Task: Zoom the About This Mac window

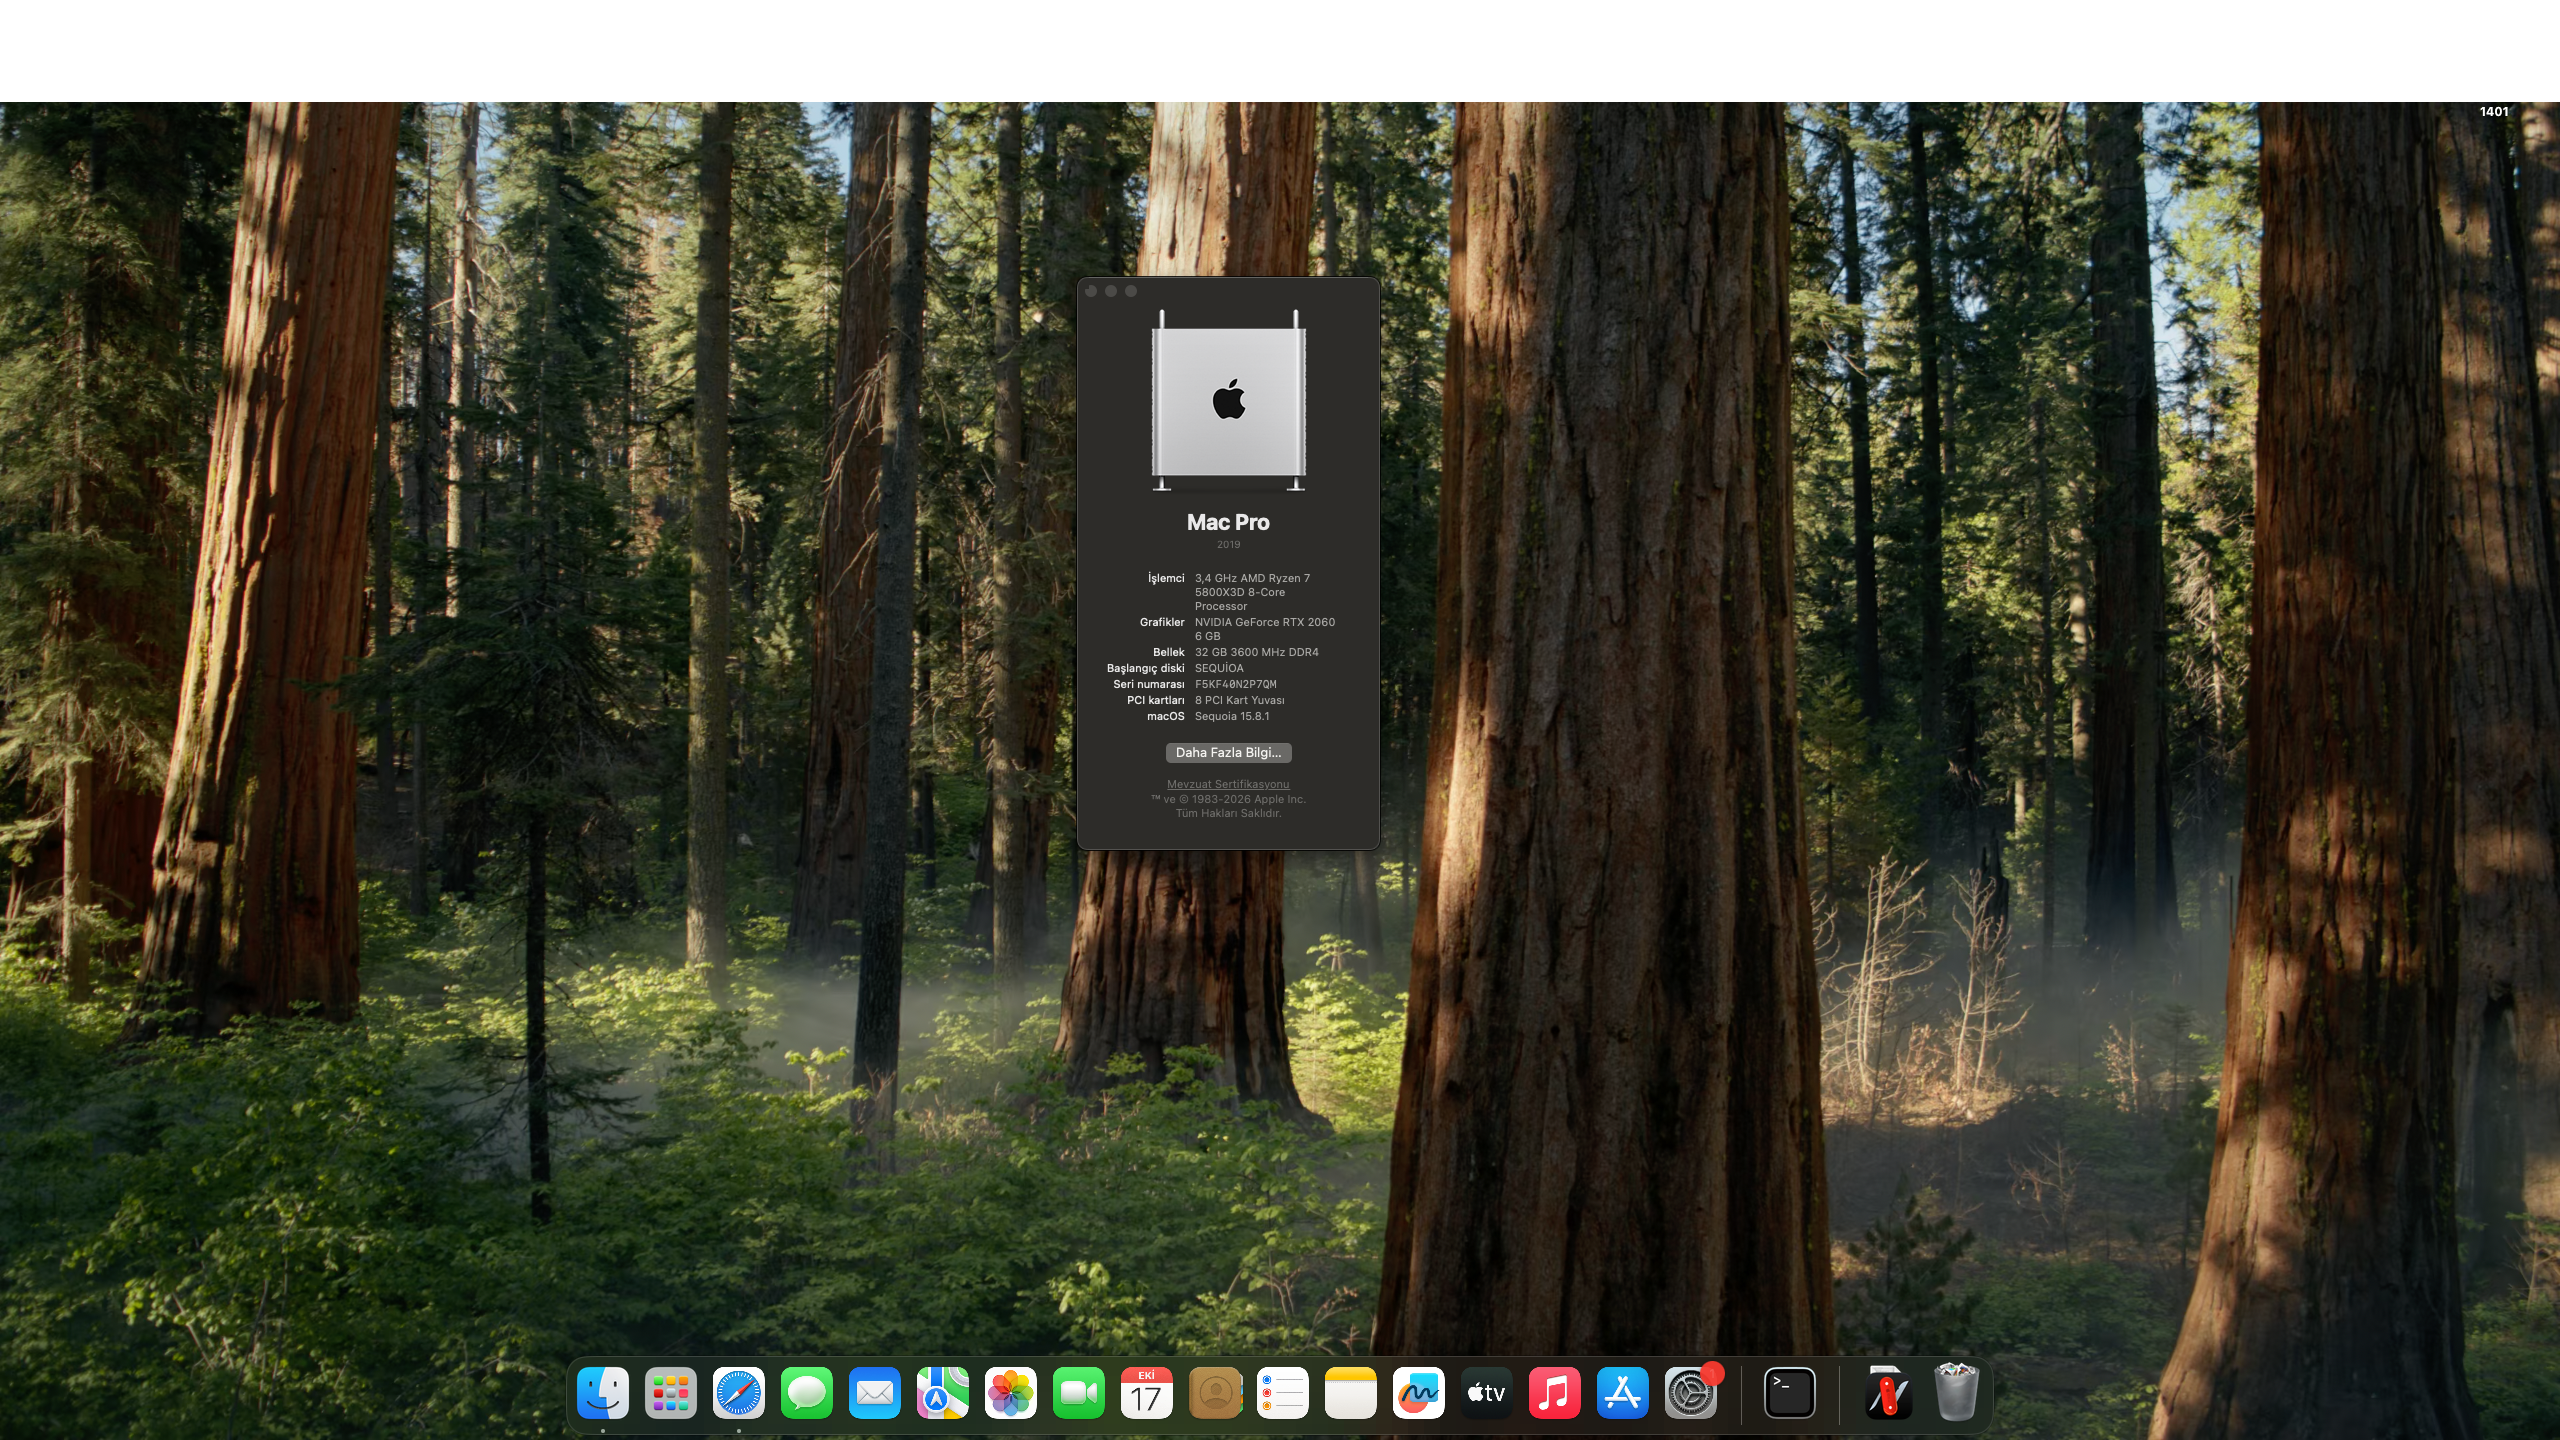Action: click(x=1131, y=291)
